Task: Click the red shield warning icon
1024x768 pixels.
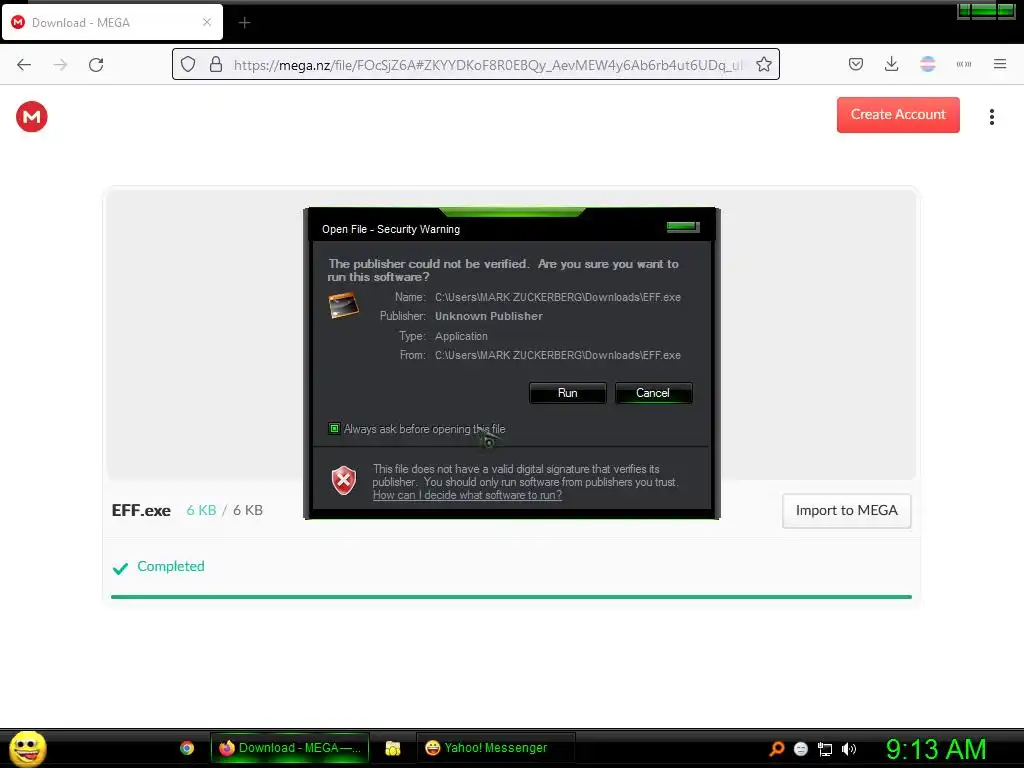Action: [344, 481]
